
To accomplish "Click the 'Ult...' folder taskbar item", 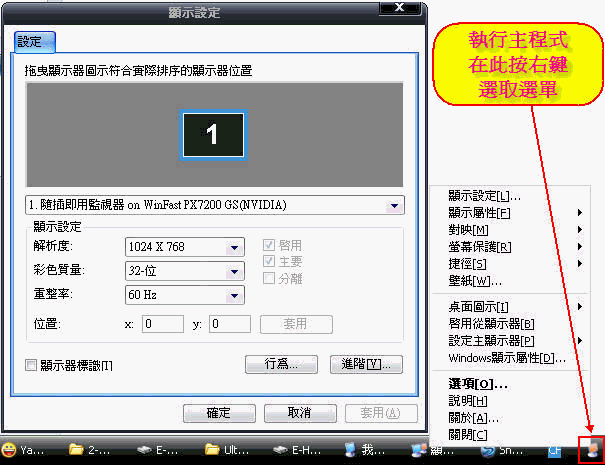I will pos(226,450).
